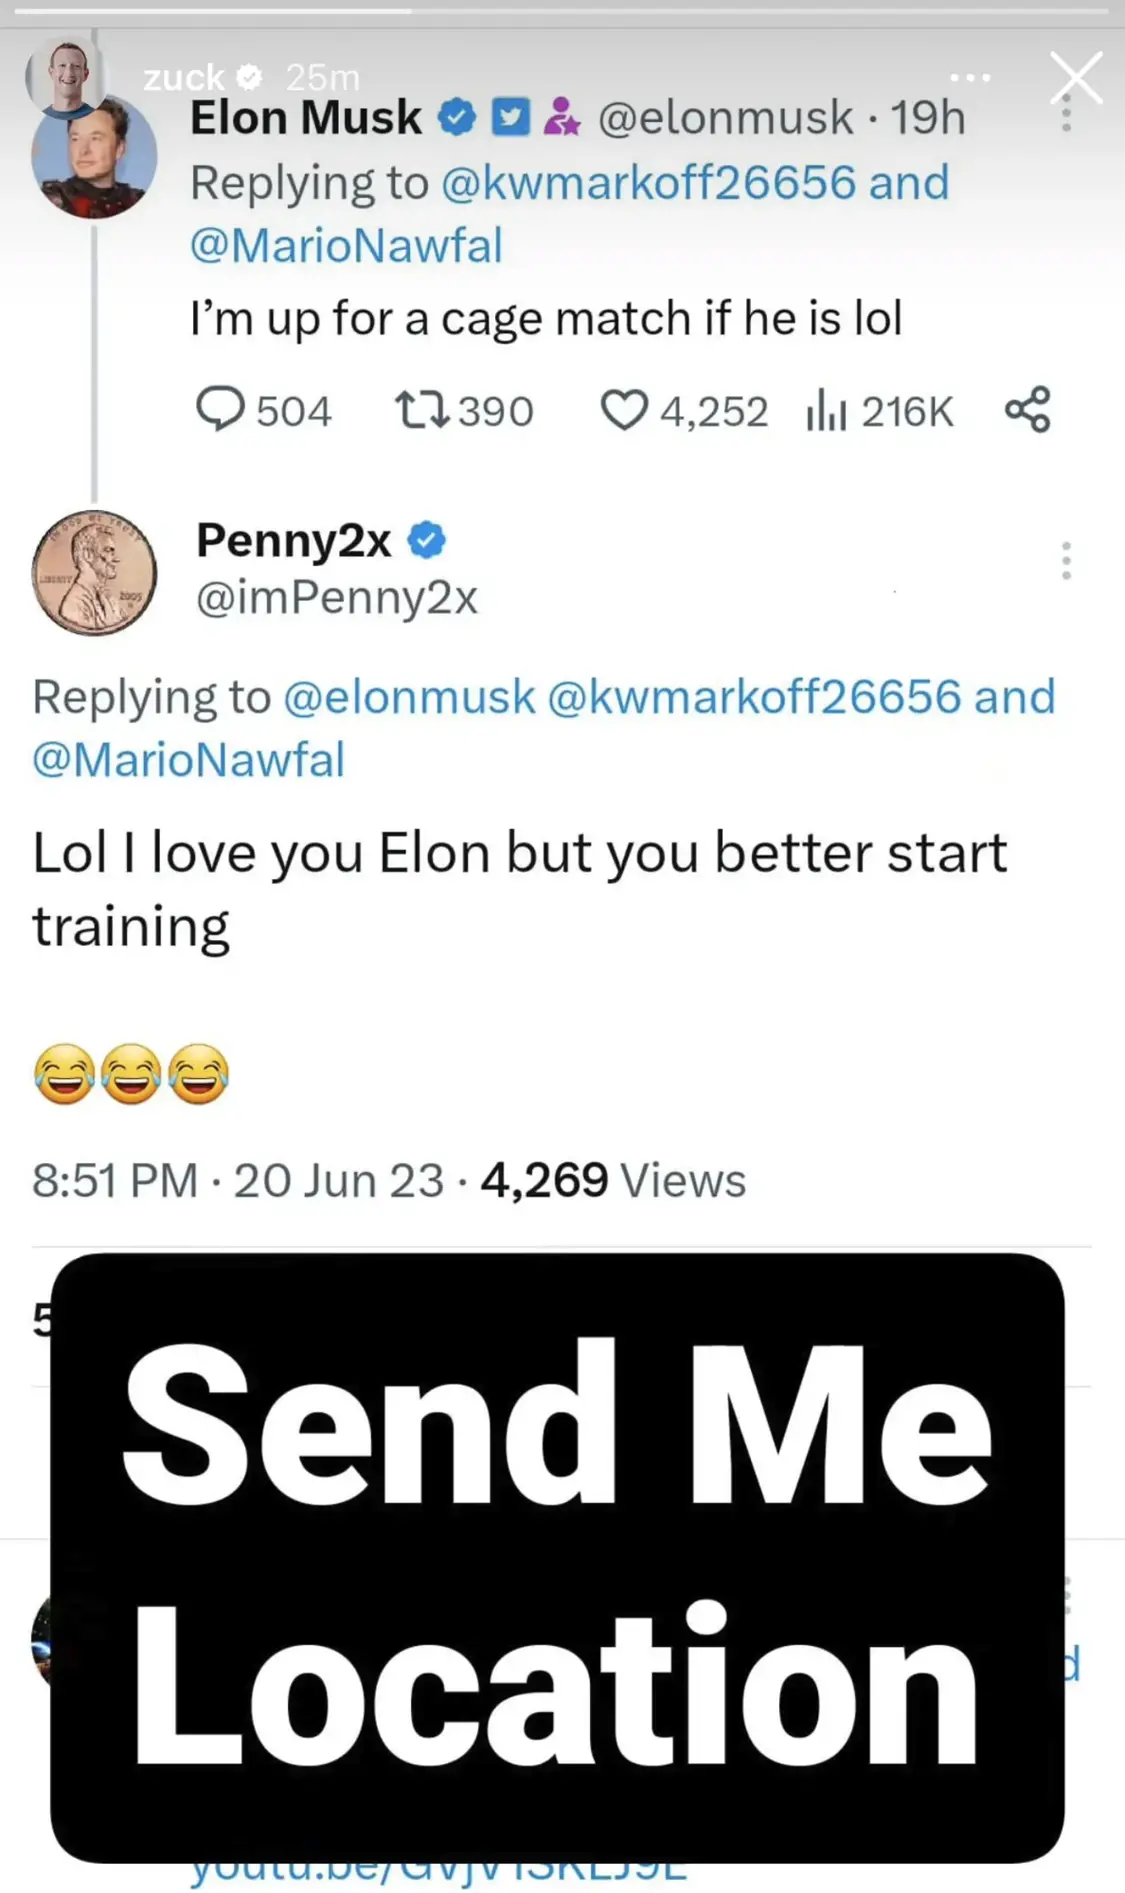Screen dimensions: 1125x1893
Task: Click the share icon on Elon Musk's tweet
Action: [1028, 410]
